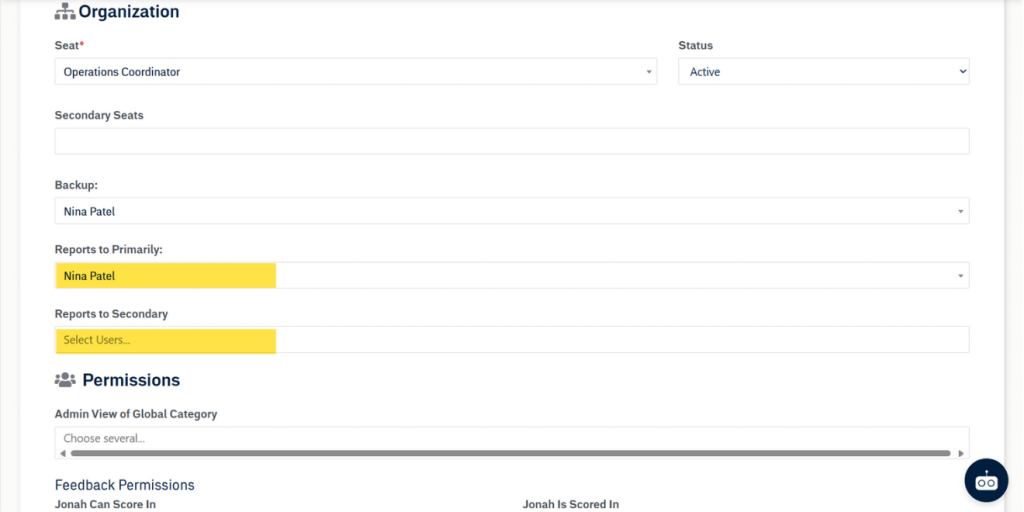Click the horizontal scrollbar right arrow
Image resolution: width=1024 pixels, height=512 pixels.
pos(962,453)
